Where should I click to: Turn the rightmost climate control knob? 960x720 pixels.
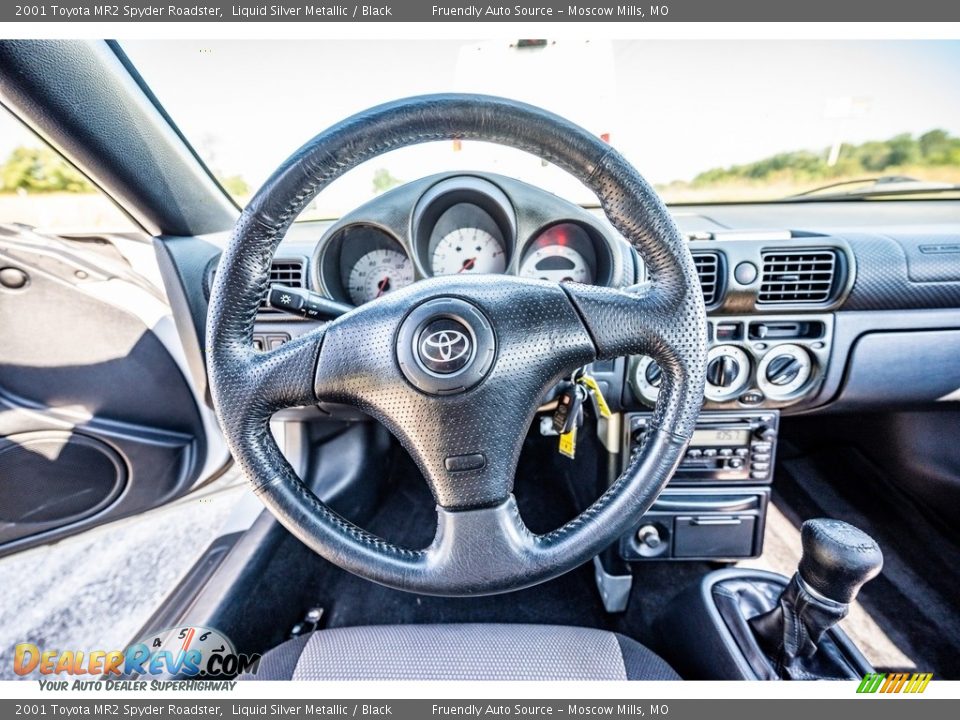pos(784,371)
